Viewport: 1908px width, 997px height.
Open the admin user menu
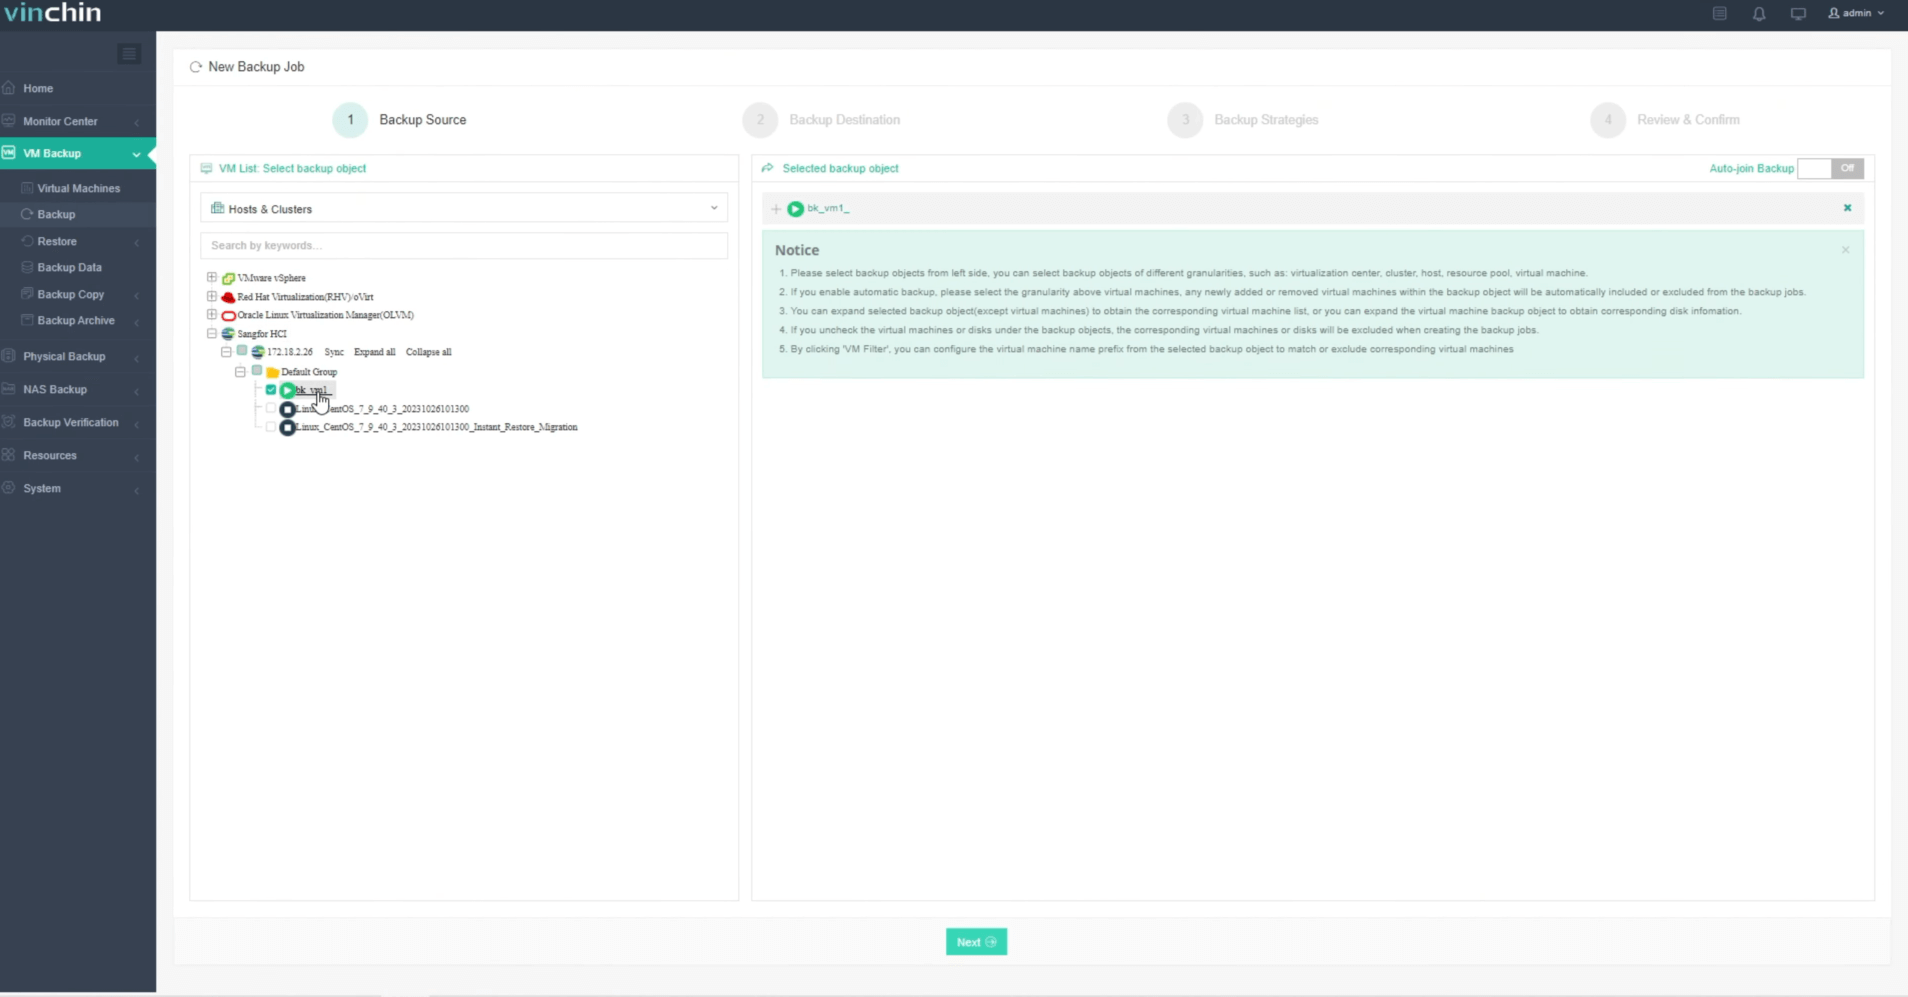1856,13
